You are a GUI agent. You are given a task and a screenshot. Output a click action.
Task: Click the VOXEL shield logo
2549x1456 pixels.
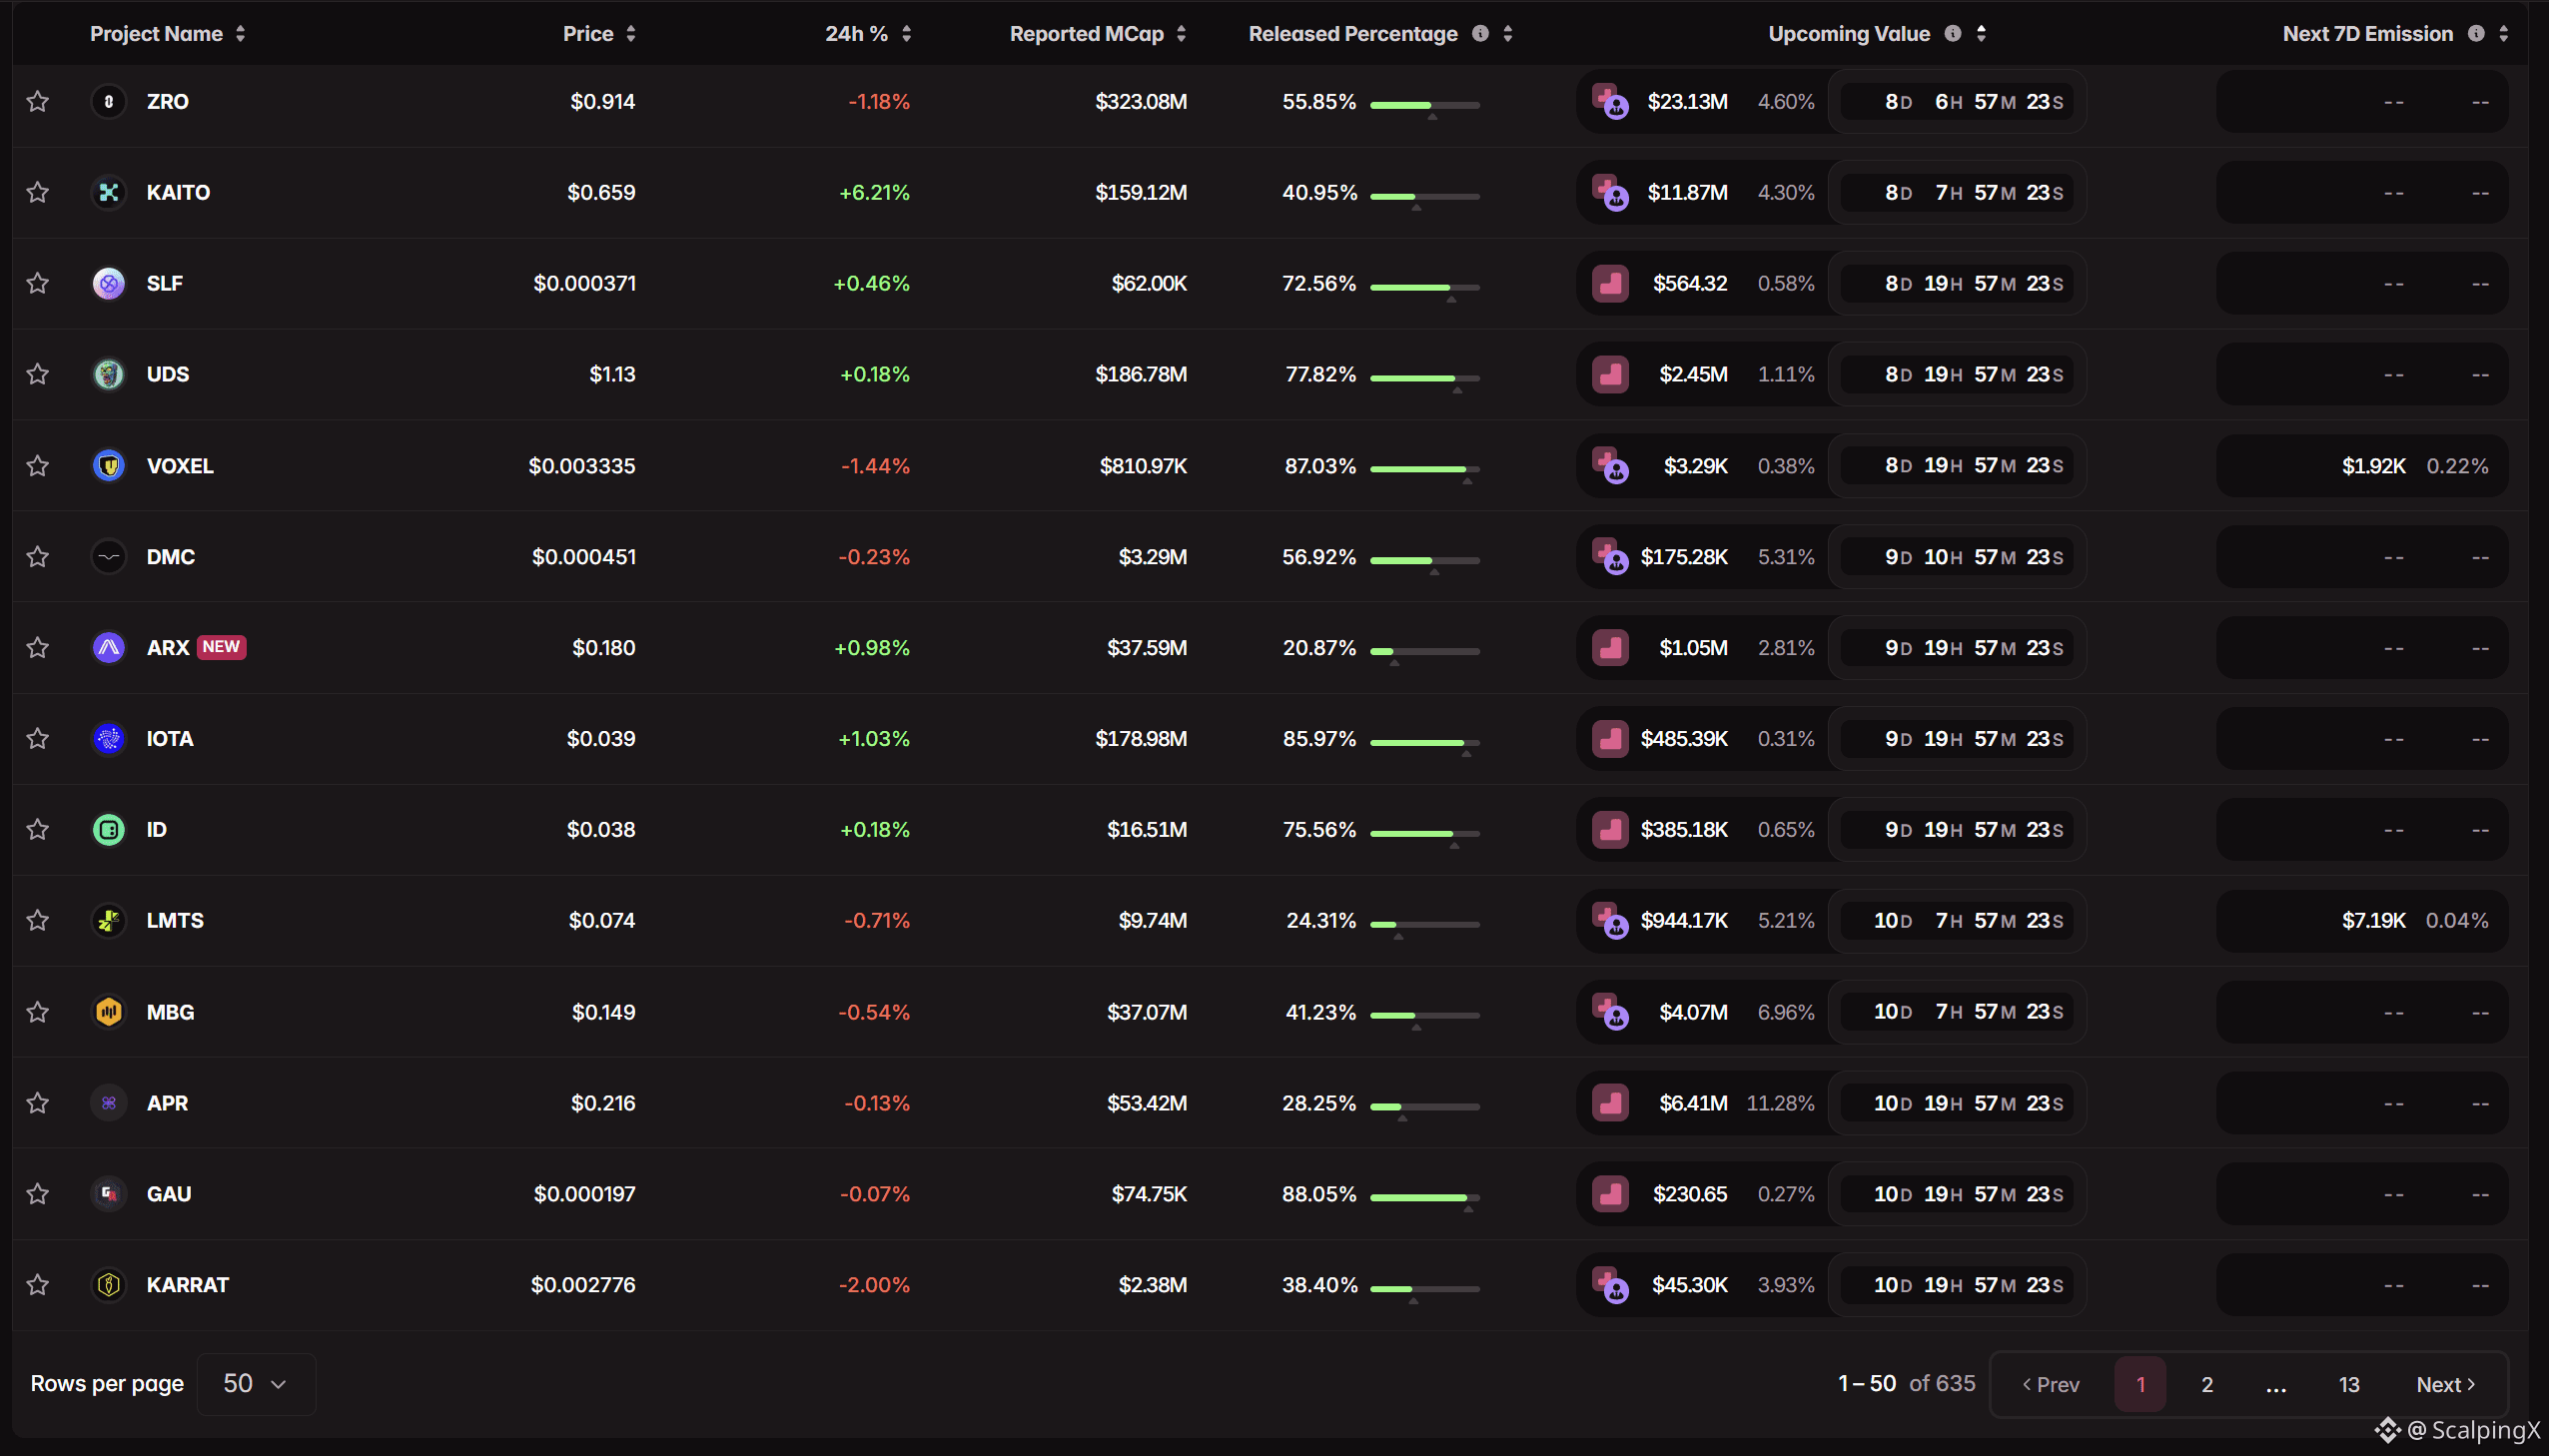point(108,465)
